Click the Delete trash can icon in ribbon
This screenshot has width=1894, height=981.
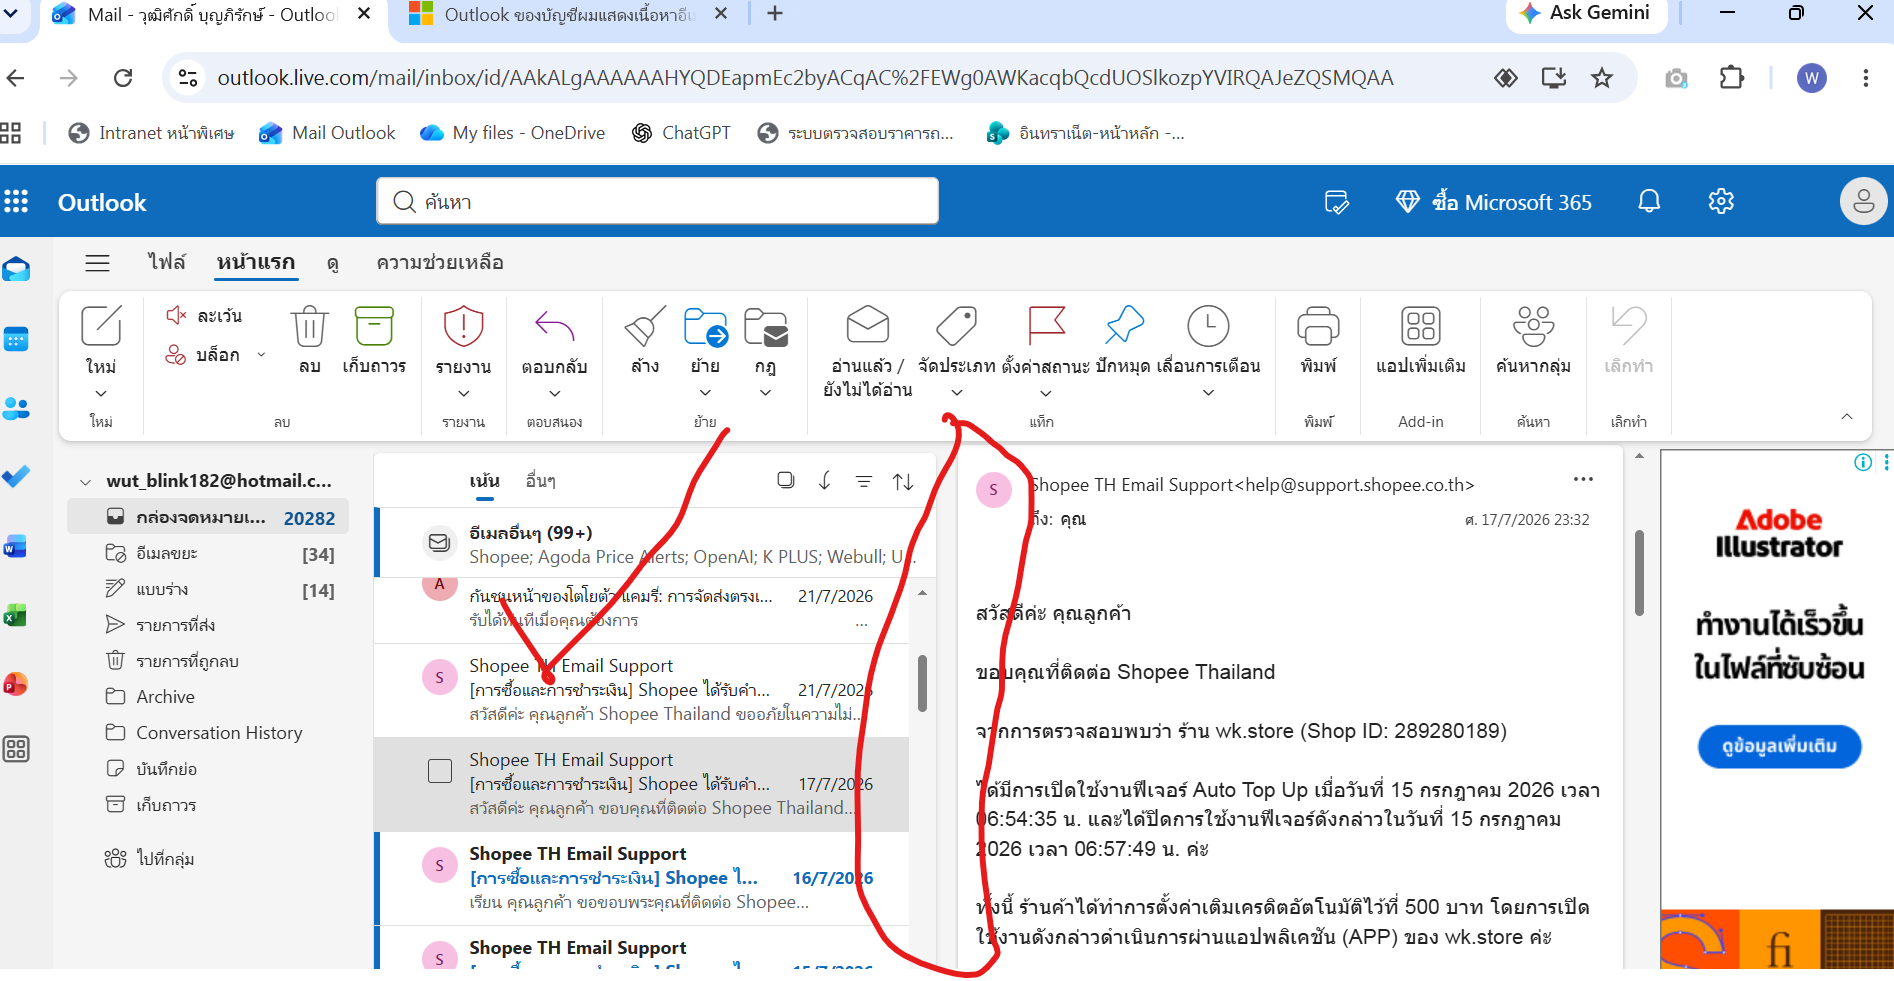pos(309,326)
